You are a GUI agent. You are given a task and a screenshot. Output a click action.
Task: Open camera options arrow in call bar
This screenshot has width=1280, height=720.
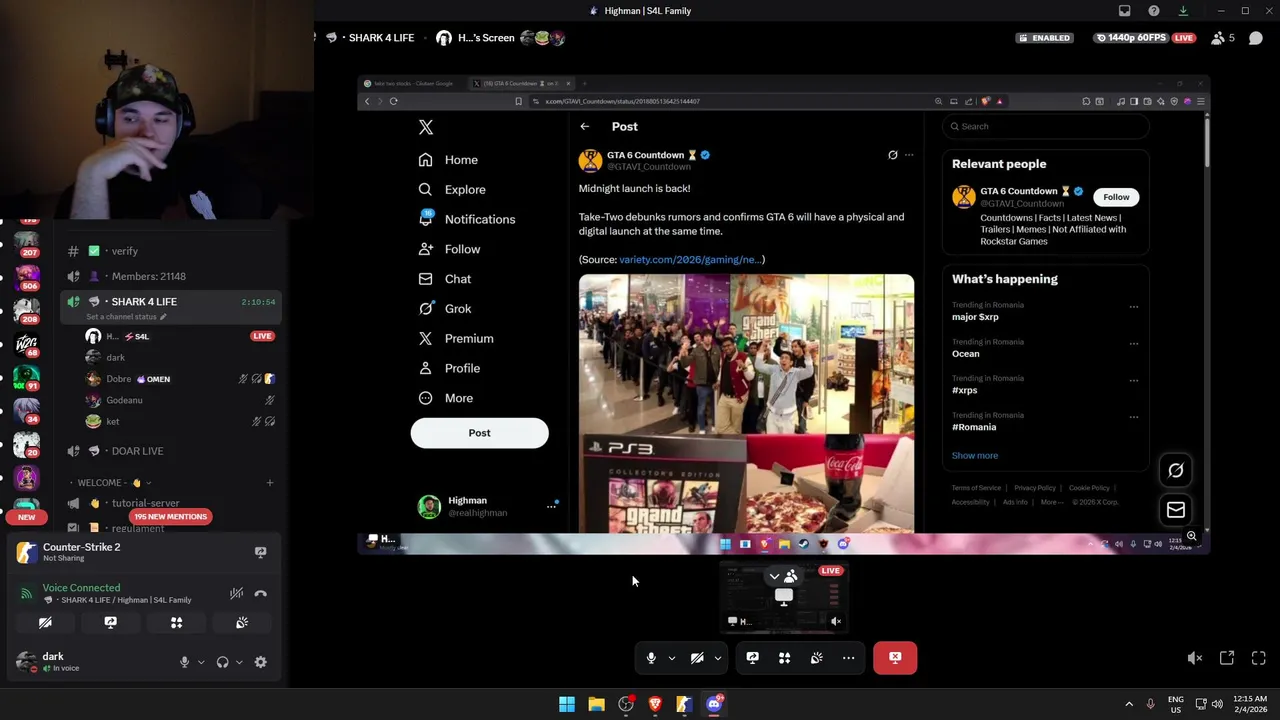point(717,658)
